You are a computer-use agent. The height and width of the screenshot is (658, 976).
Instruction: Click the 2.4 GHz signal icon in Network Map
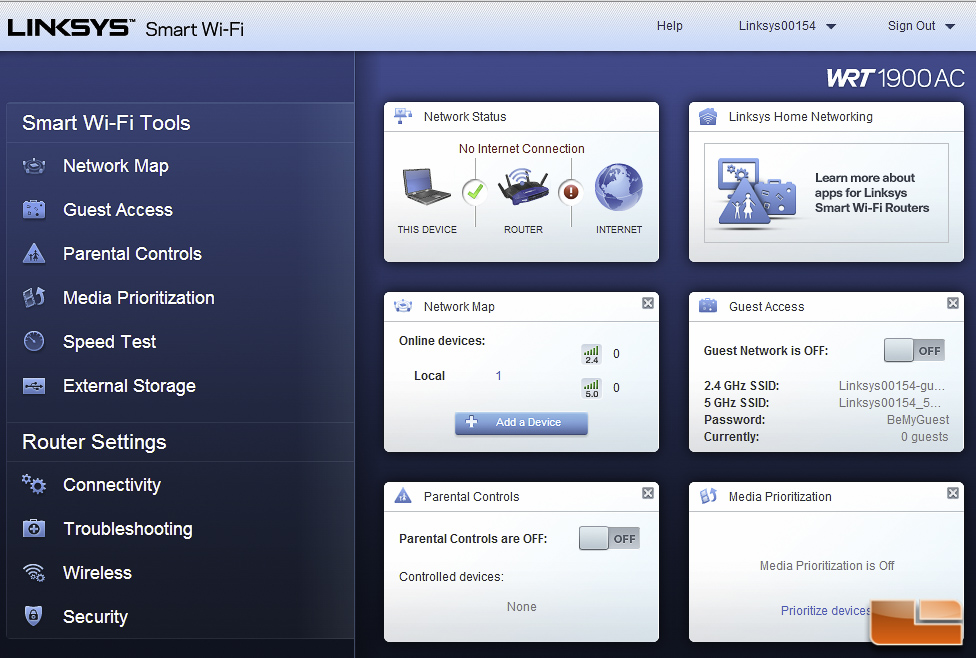(591, 354)
